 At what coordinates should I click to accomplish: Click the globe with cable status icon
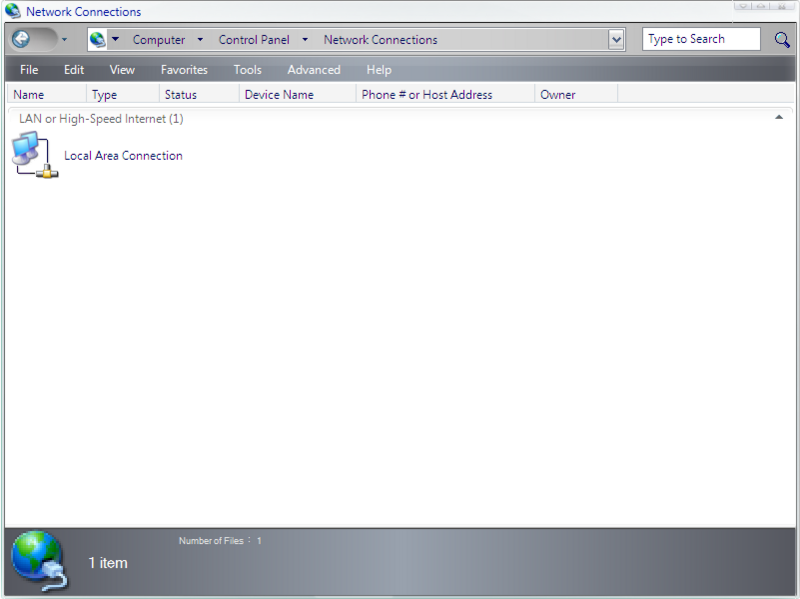(40, 561)
